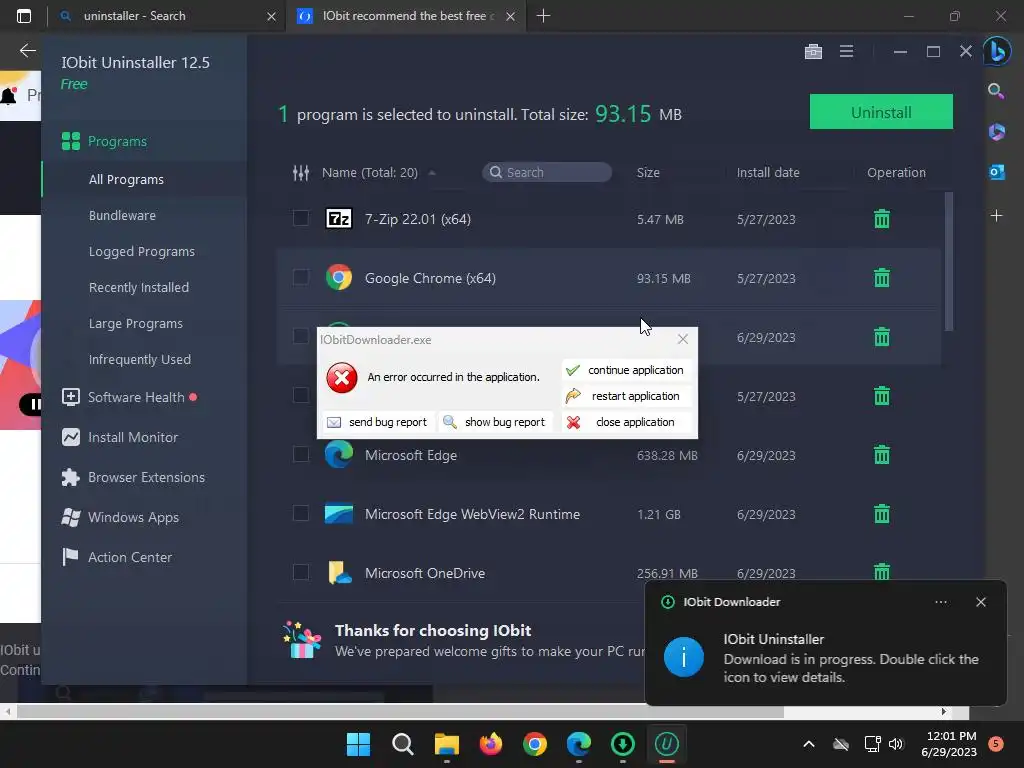This screenshot has width=1024, height=768.
Task: Open Windows Start menu
Action: 358,744
